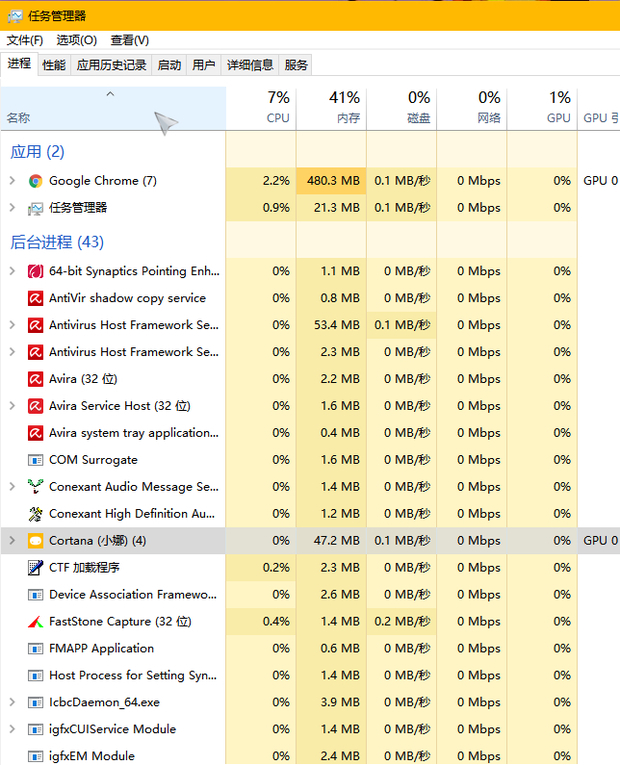Click the Cortana process icon
620x765 pixels.
tap(36, 541)
